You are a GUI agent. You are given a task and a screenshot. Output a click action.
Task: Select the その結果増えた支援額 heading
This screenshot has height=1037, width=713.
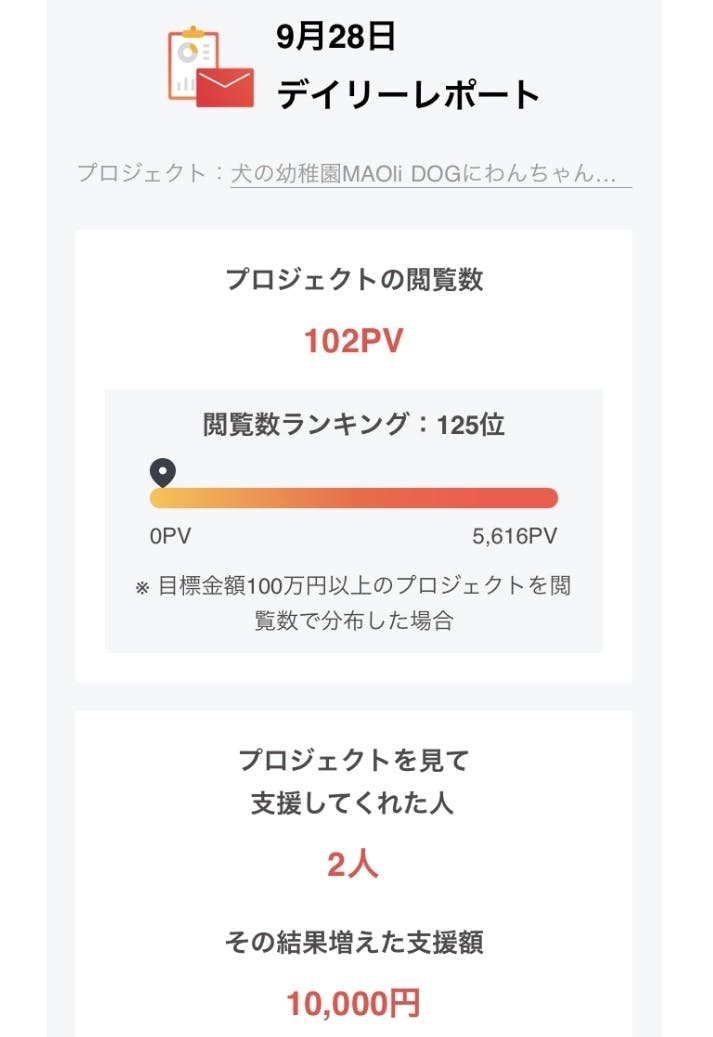pos(354,942)
